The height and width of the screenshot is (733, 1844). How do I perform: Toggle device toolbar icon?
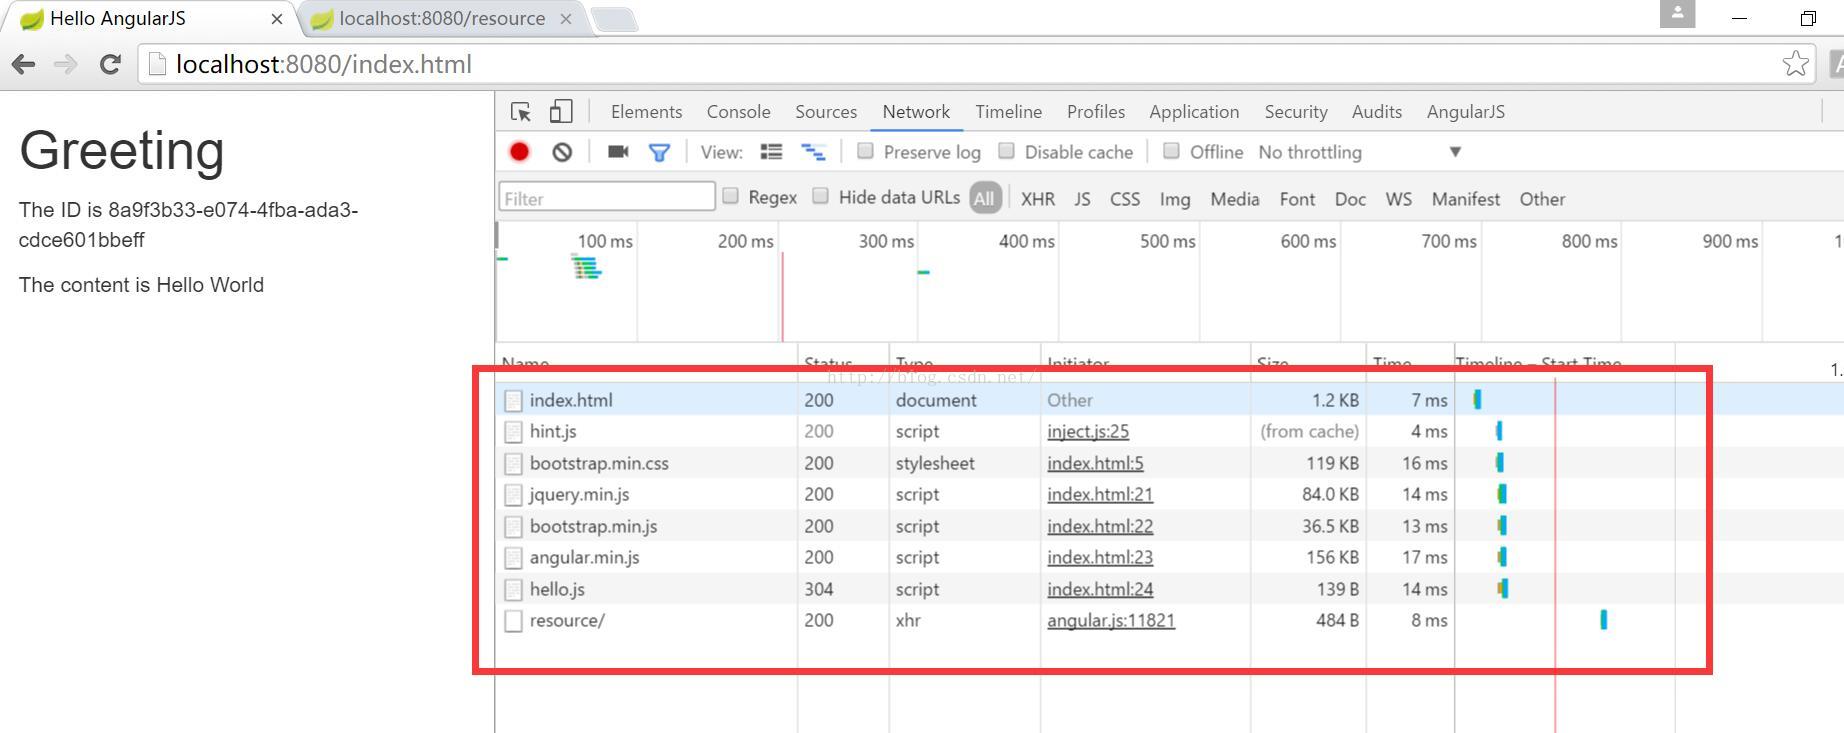(561, 112)
